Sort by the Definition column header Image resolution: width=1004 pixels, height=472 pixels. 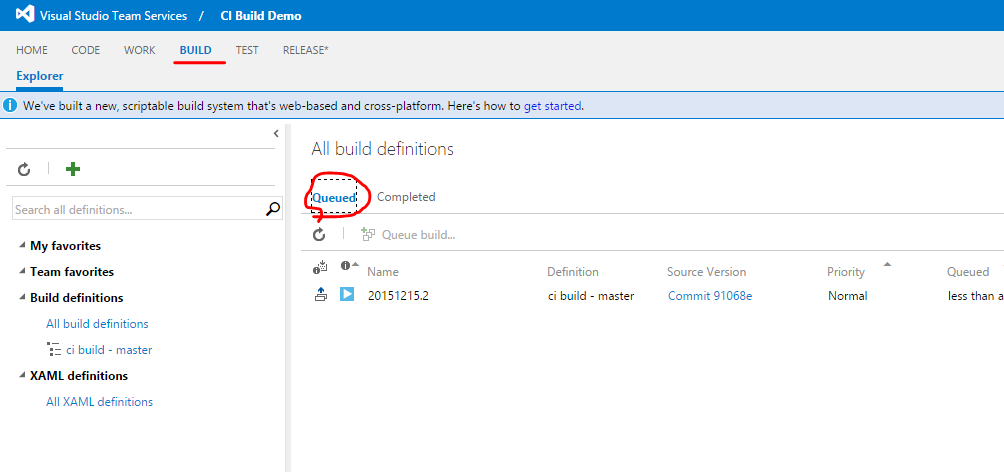tap(573, 272)
